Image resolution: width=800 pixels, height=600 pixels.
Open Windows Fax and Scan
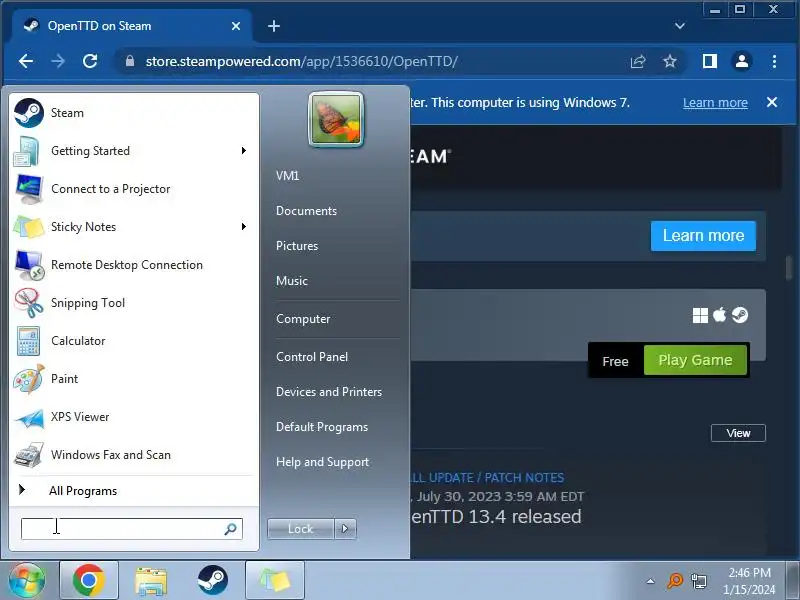pos(133,455)
